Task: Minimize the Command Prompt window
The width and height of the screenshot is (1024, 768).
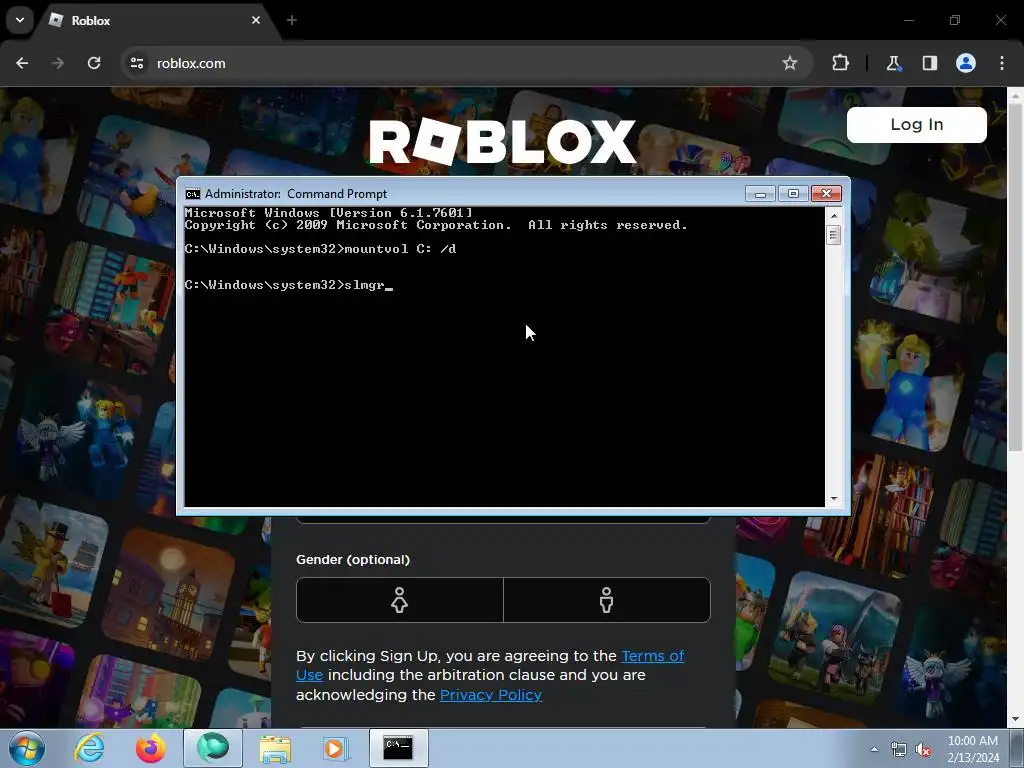Action: [760, 194]
